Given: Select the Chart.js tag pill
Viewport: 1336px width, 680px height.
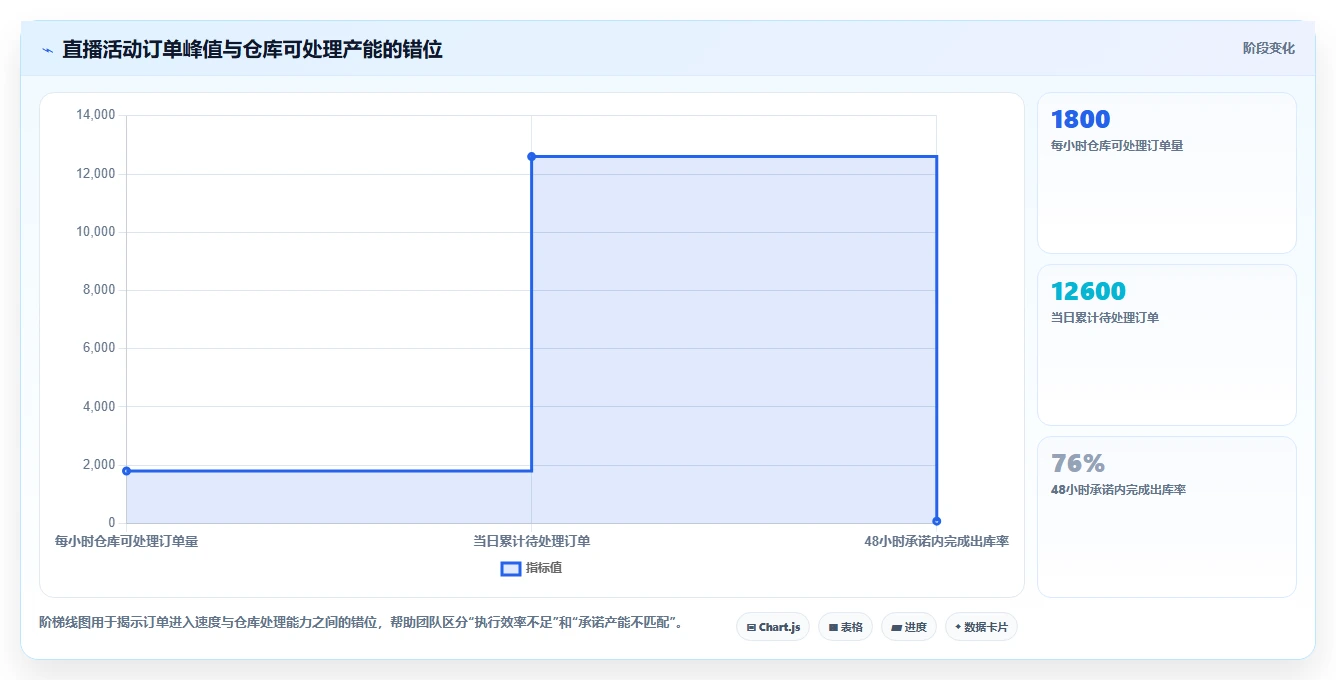Looking at the screenshot, I should pos(773,627).
